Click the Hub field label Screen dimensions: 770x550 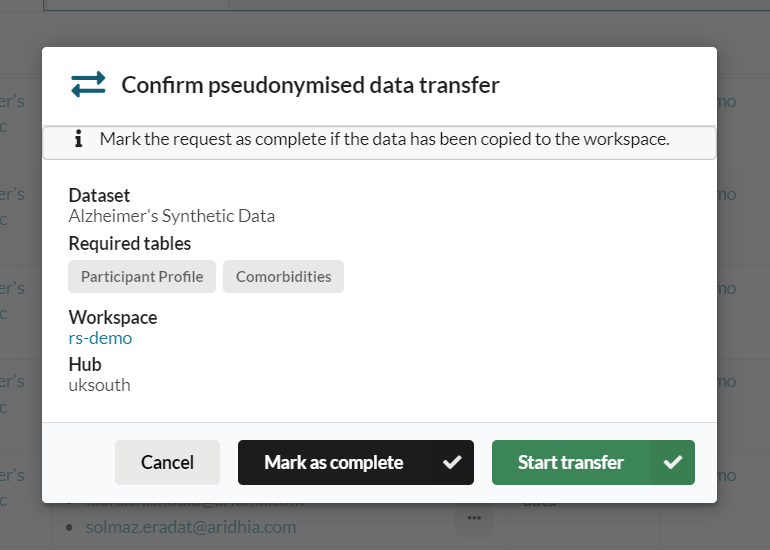[85, 365]
